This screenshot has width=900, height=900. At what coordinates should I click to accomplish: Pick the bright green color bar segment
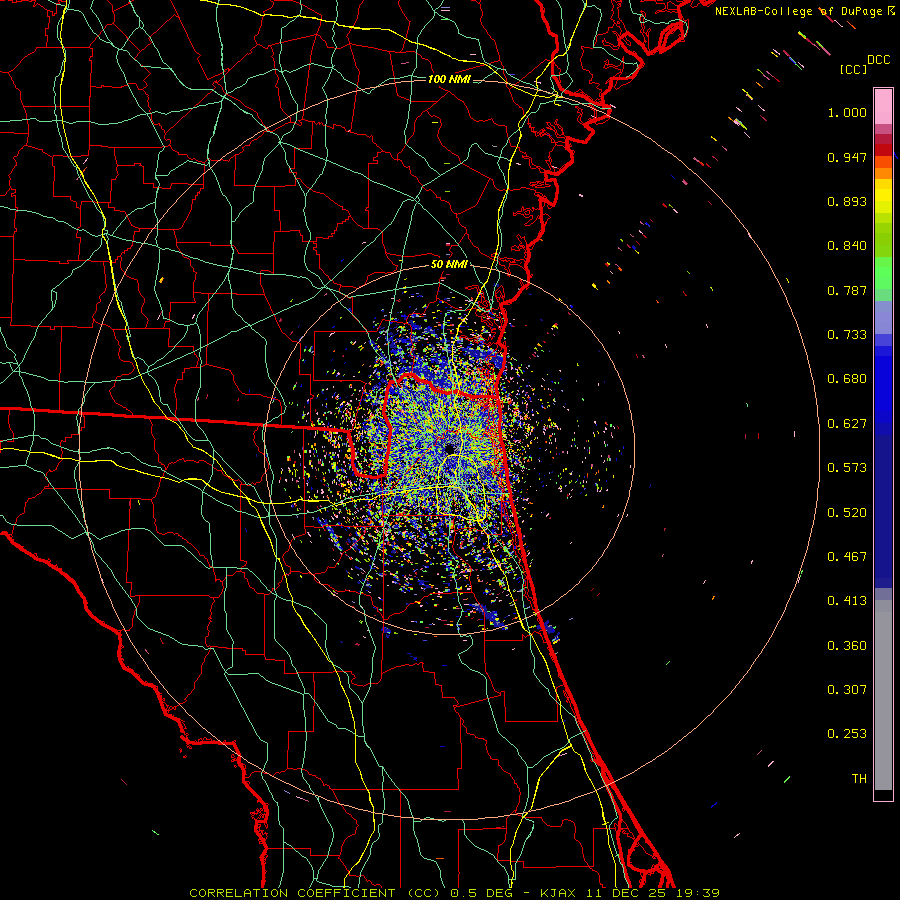coord(883,273)
